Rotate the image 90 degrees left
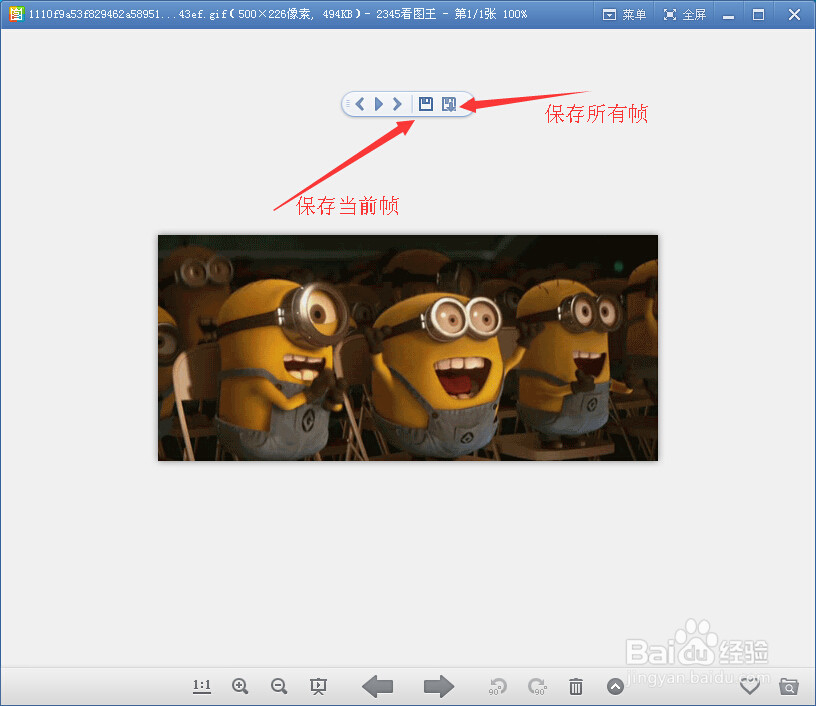The image size is (816, 706). [x=497, y=686]
